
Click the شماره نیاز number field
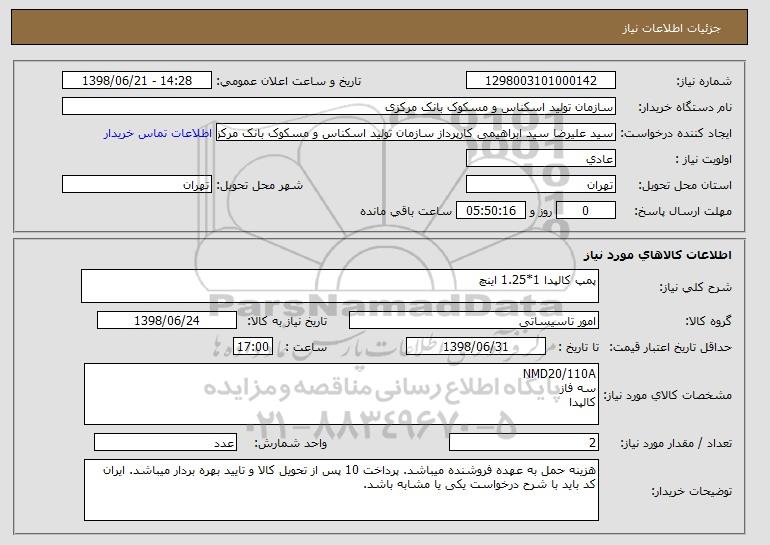(x=541, y=81)
